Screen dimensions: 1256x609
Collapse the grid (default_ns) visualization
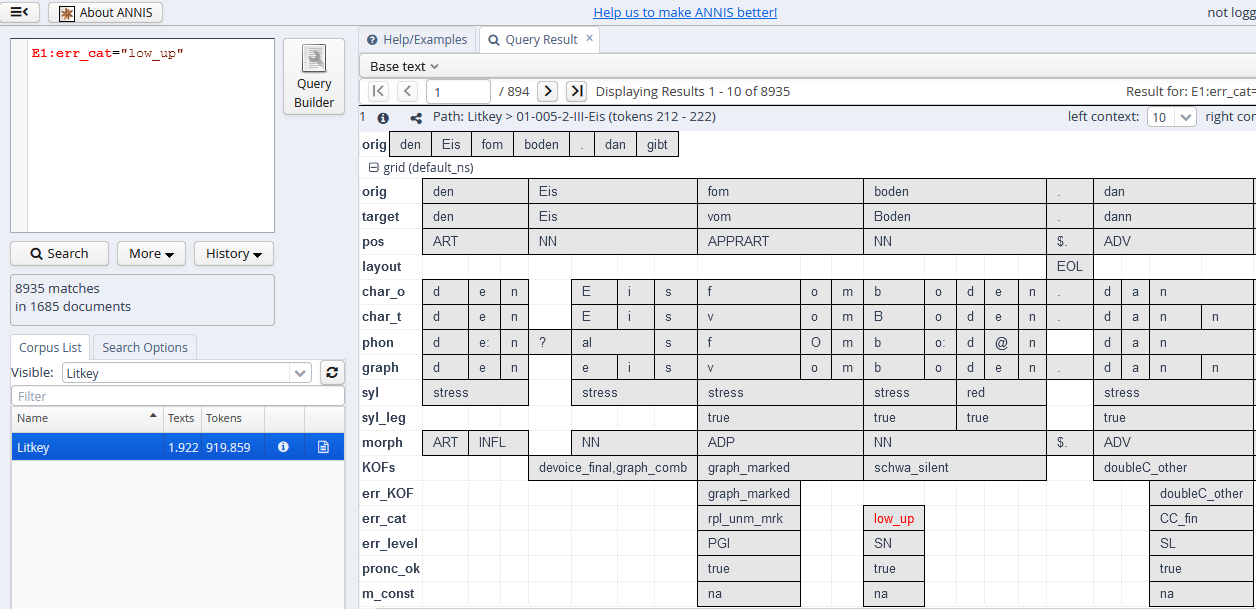coord(373,168)
